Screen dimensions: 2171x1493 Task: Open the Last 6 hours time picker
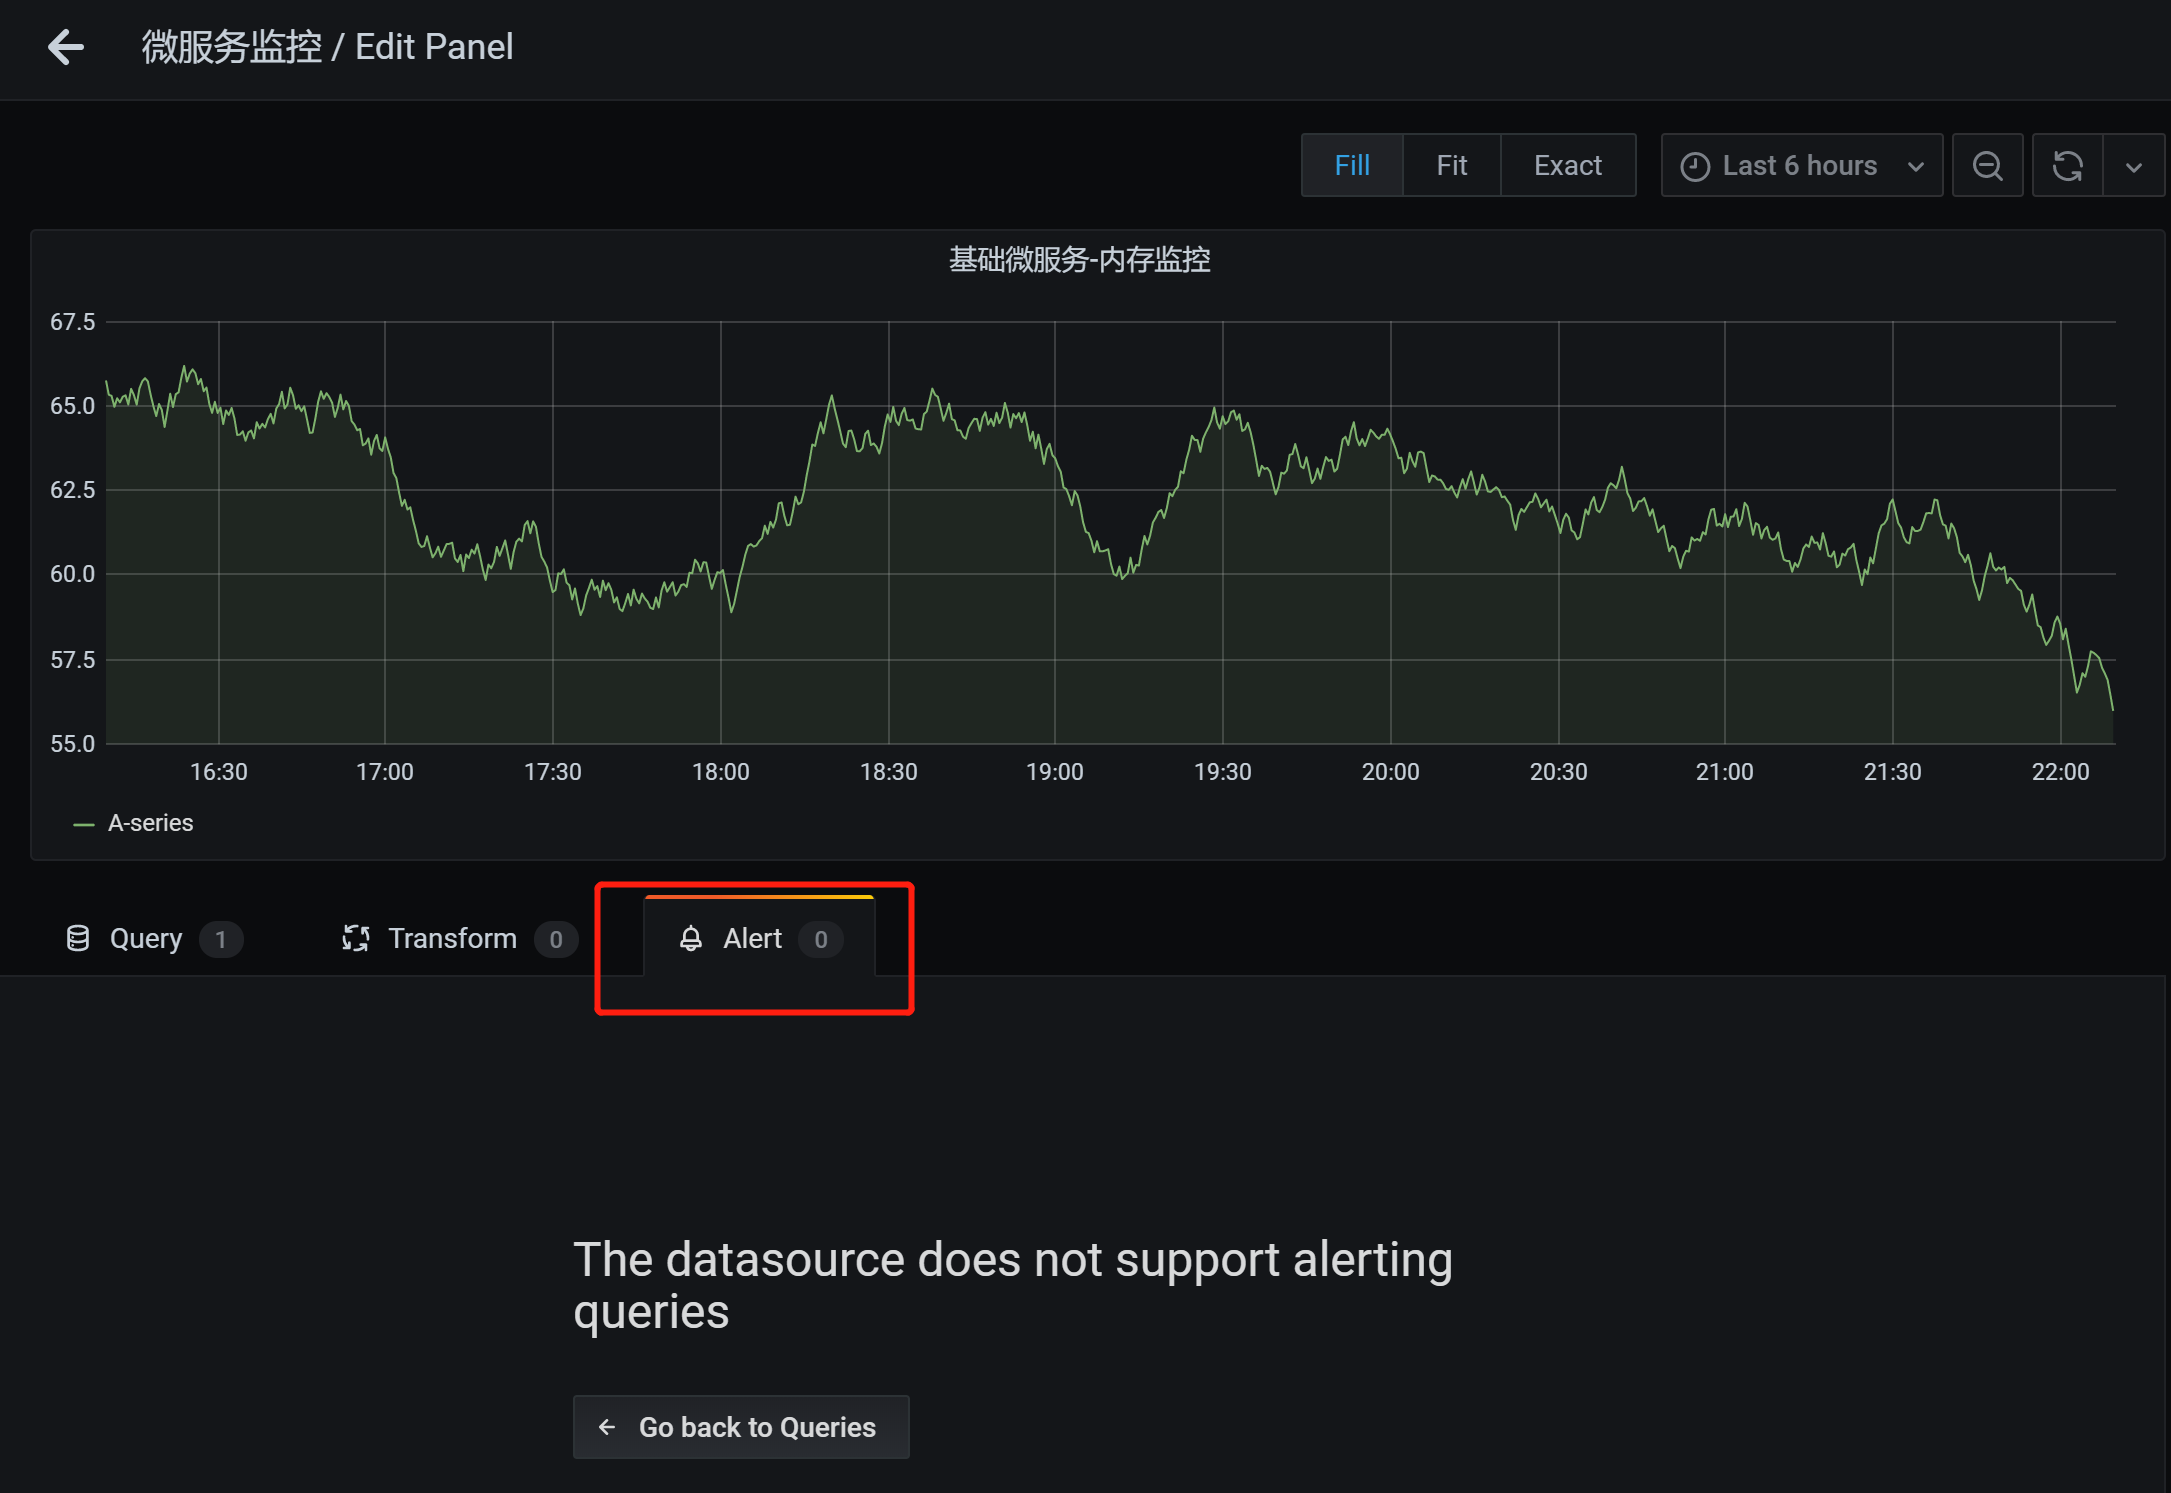pyautogui.click(x=1802, y=166)
